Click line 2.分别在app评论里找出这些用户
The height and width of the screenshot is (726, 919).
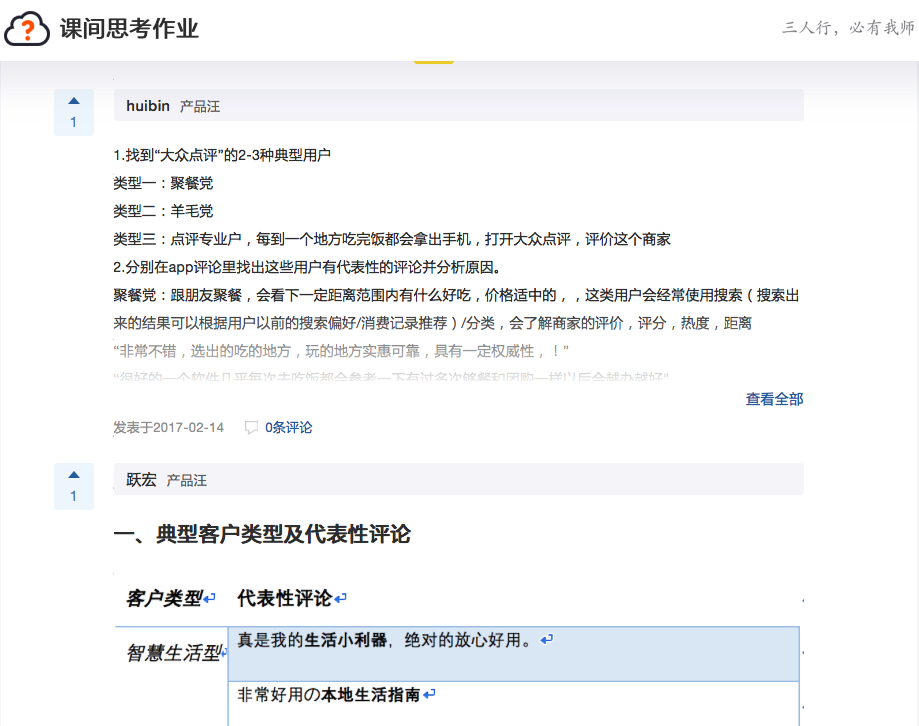click(307, 267)
